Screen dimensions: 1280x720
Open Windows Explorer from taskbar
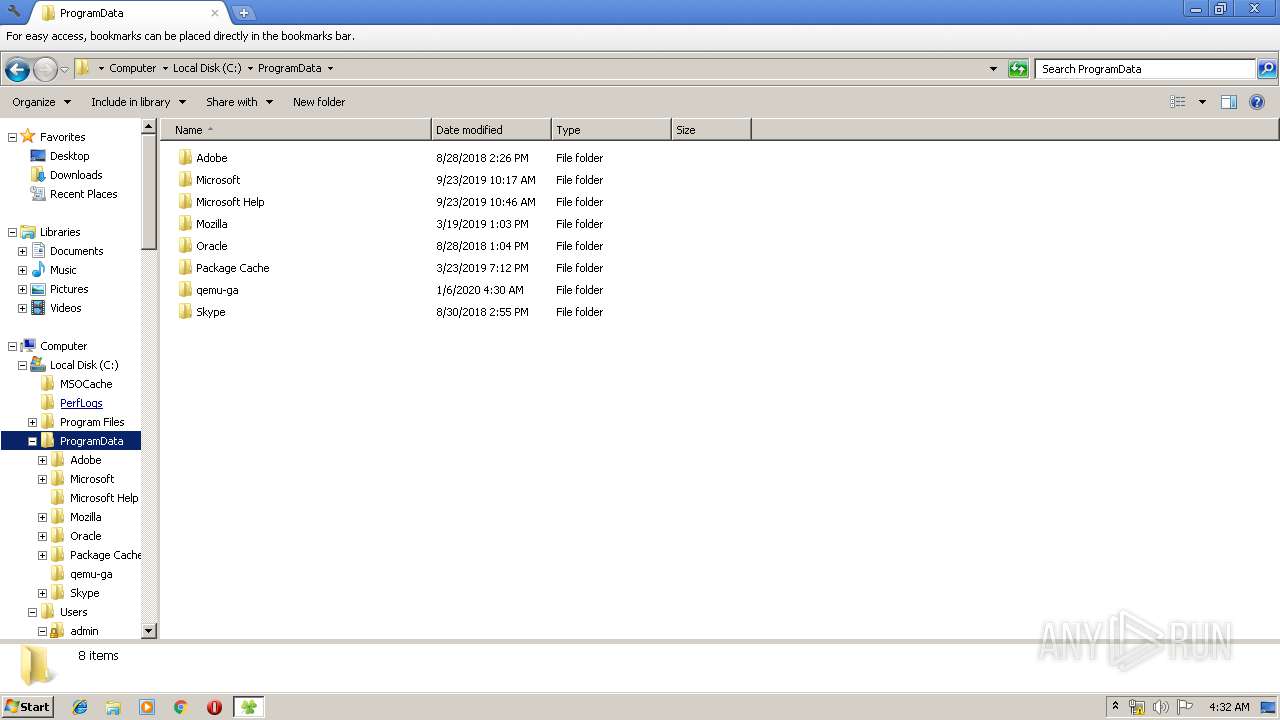(113, 707)
